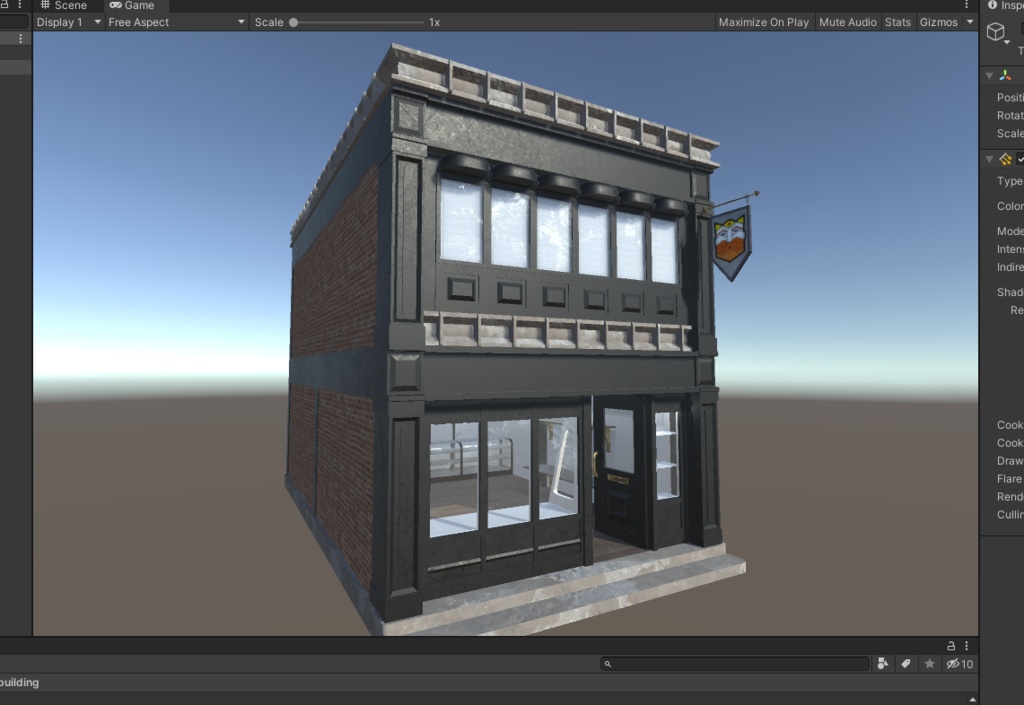Collapse the Transform component in the Inspector
Screen dimensions: 1024x705
tap(990, 75)
